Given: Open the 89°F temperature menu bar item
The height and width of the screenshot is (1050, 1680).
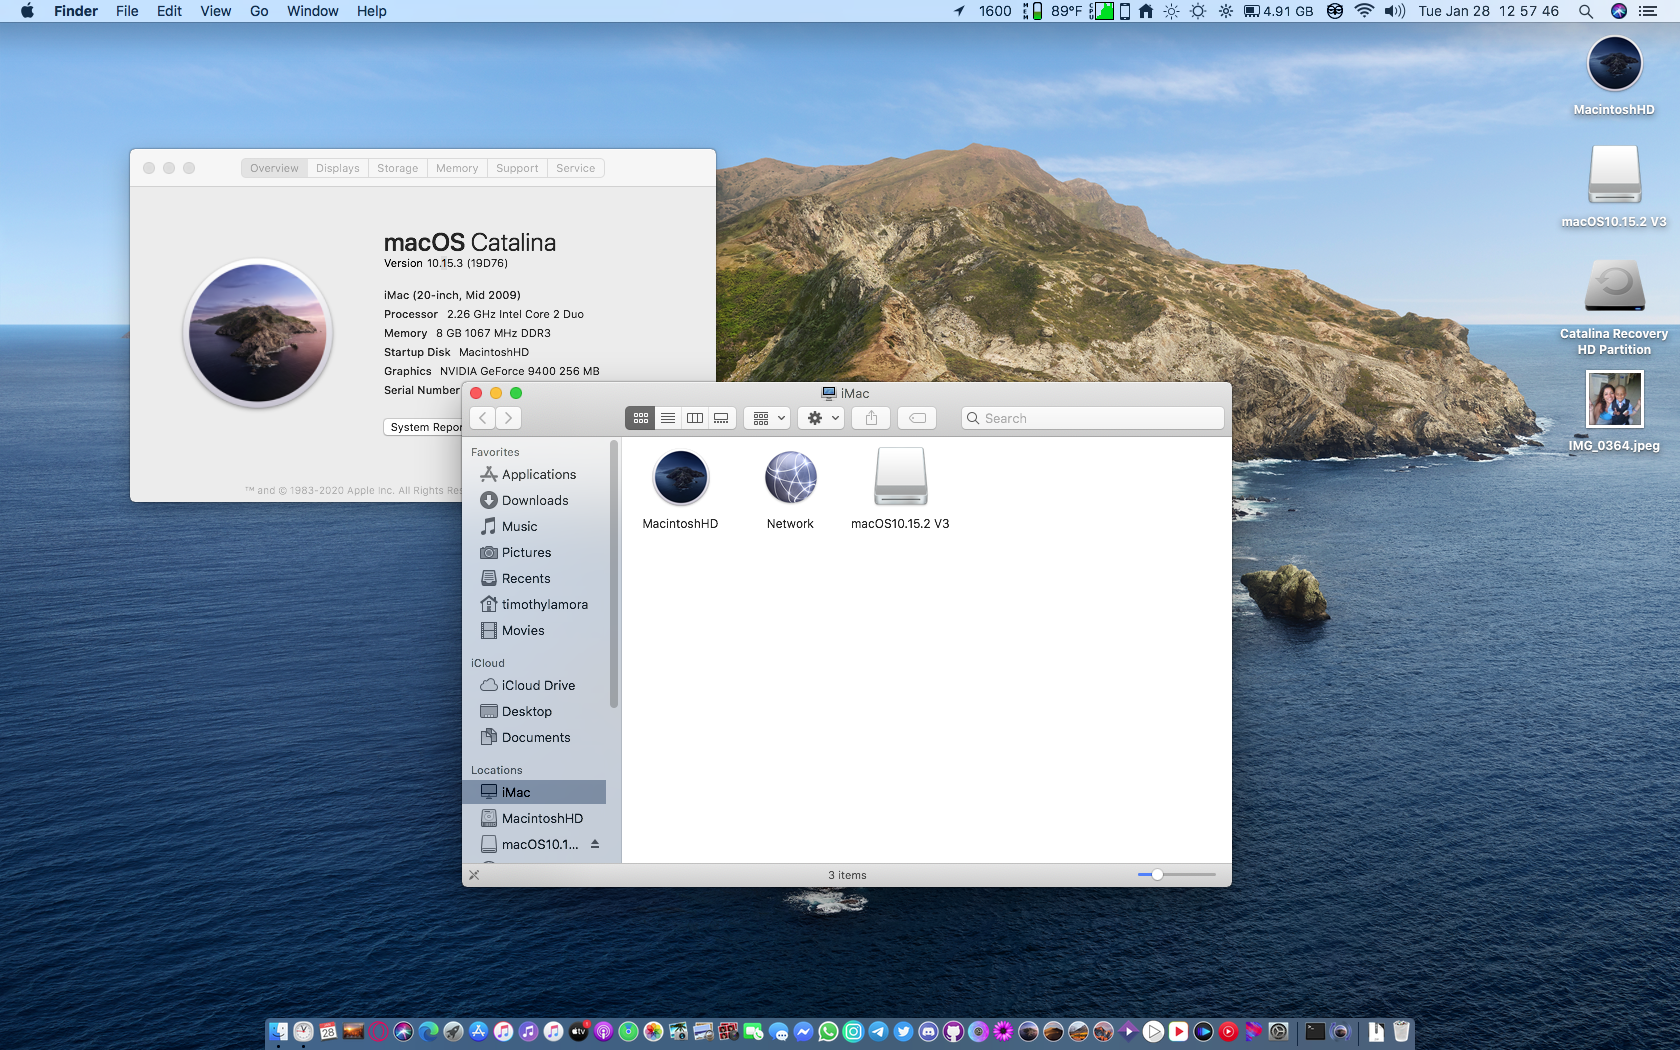Looking at the screenshot, I should pos(1066,11).
